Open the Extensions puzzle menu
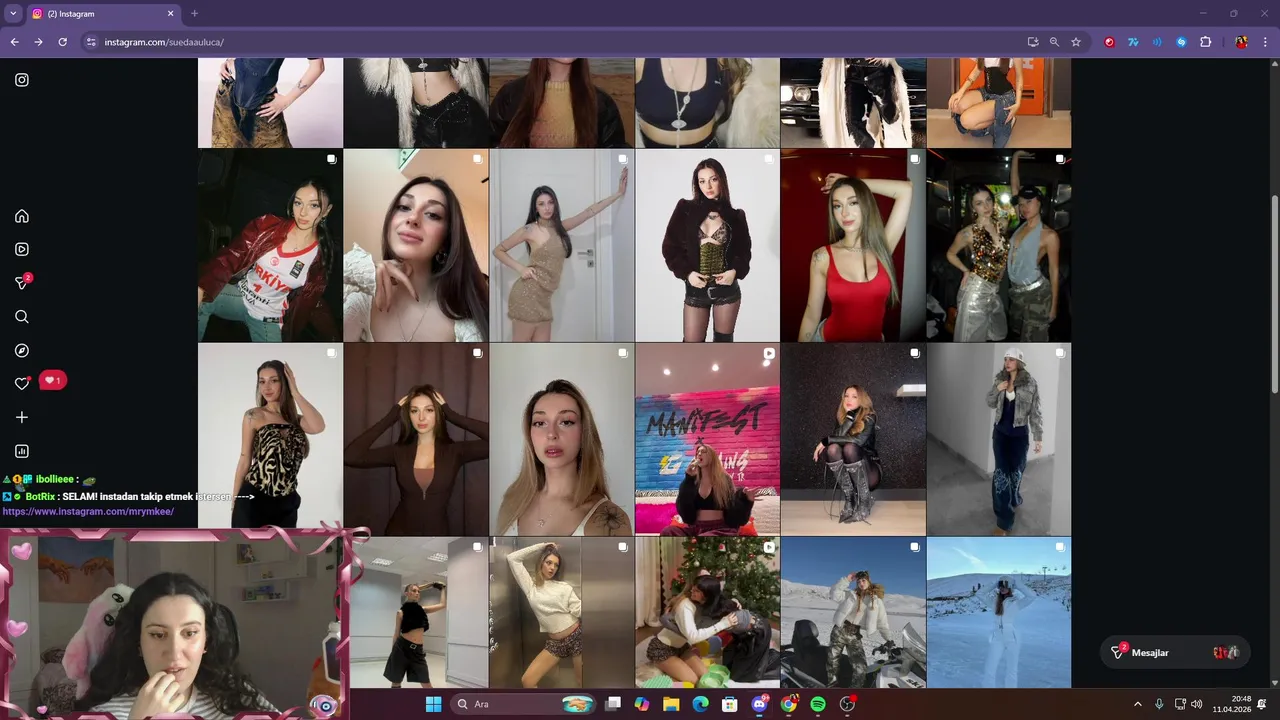 (1205, 42)
